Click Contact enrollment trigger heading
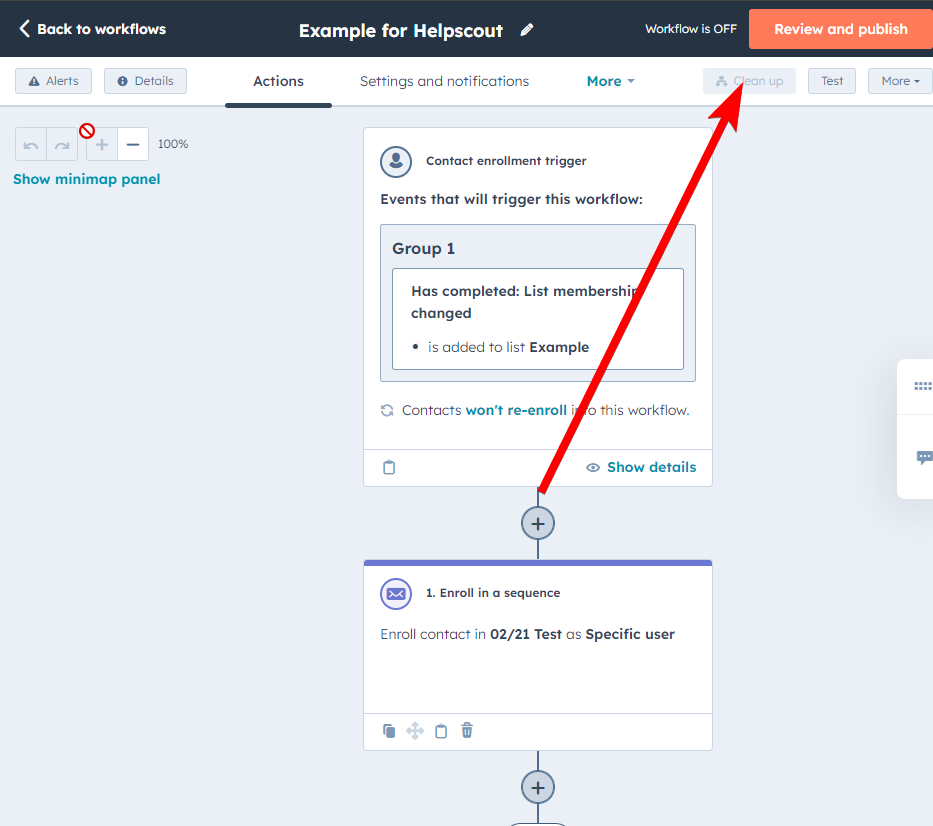Image resolution: width=933 pixels, height=826 pixels. (506, 161)
